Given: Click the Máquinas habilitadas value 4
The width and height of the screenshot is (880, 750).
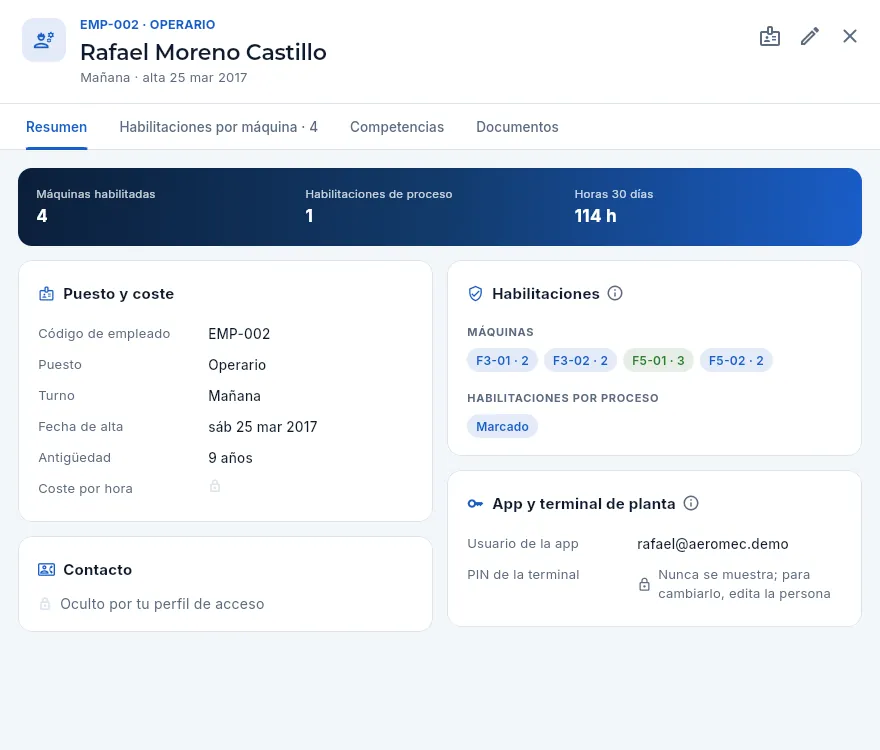Looking at the screenshot, I should 42,216.
